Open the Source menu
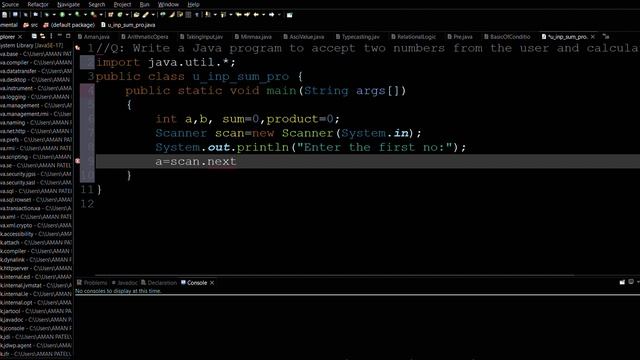Image resolution: width=640 pixels, height=360 pixels. tap(10, 4)
